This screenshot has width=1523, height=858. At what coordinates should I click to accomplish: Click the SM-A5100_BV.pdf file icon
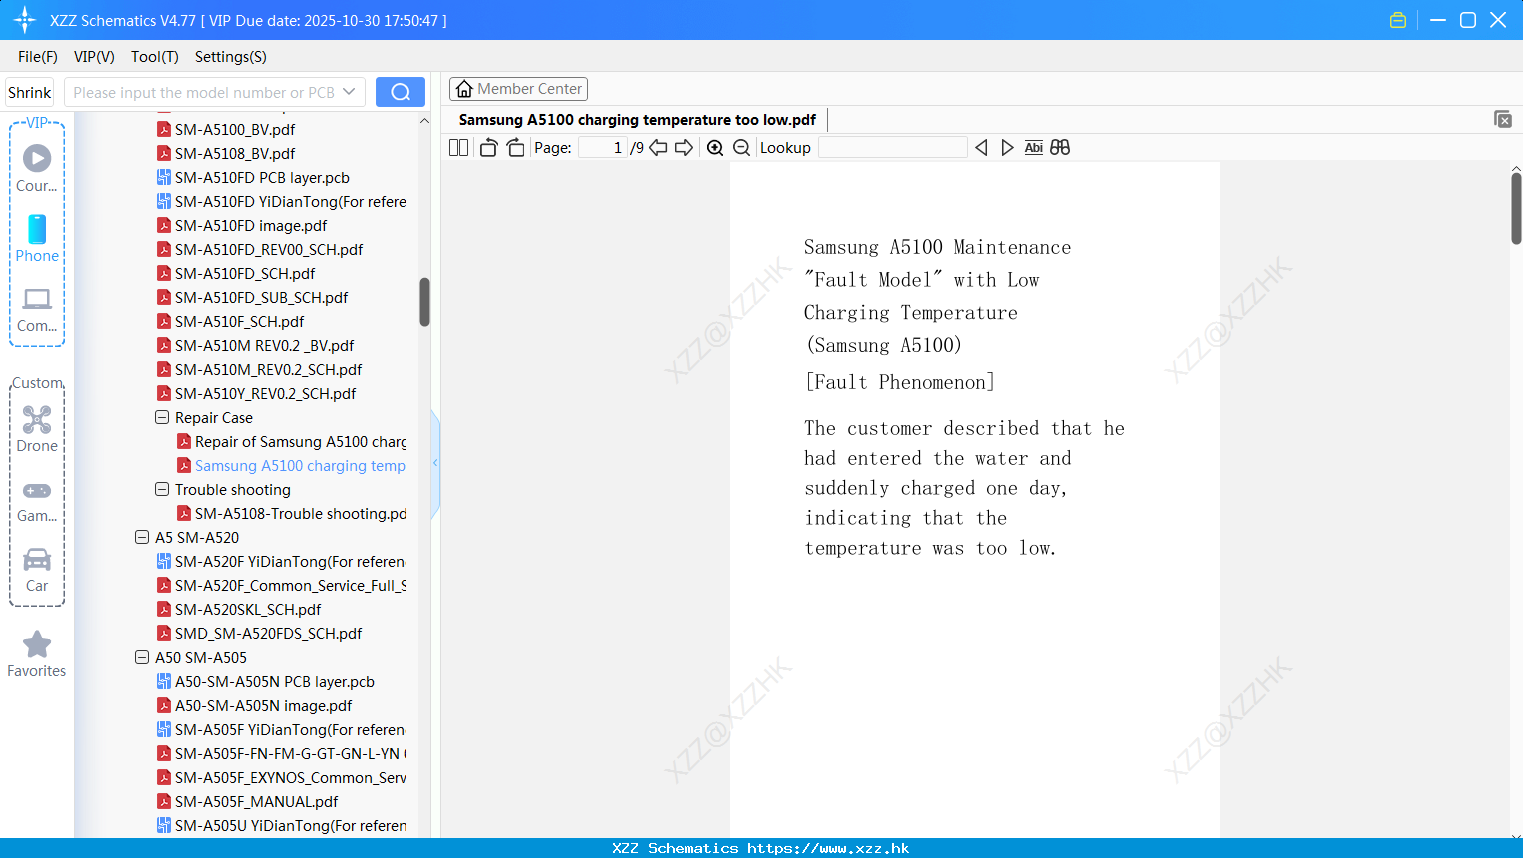(163, 129)
